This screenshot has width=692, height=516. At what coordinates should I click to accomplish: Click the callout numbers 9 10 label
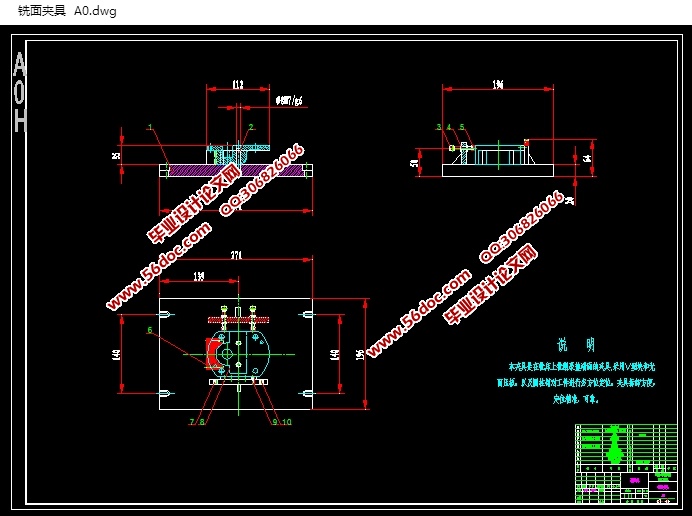[280, 422]
